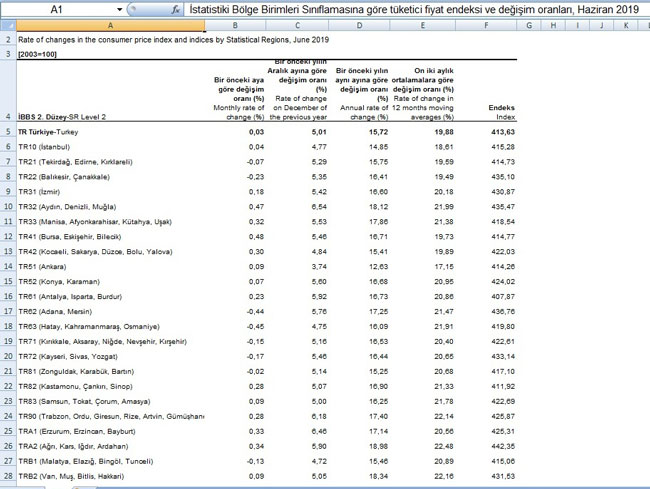Click 'TR10 (İstanbul)' cell
The height and width of the screenshot is (489, 650).
coord(44,147)
